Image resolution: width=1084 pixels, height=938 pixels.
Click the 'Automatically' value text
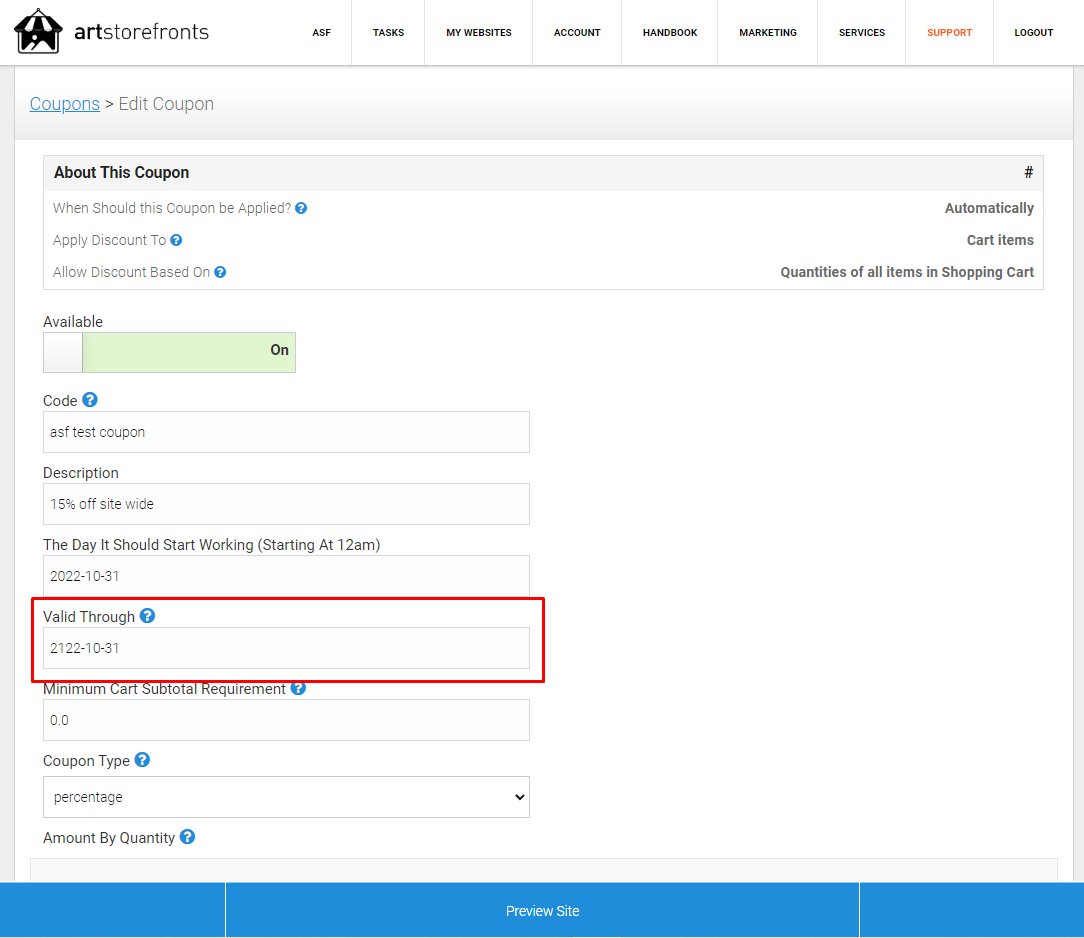pos(989,208)
